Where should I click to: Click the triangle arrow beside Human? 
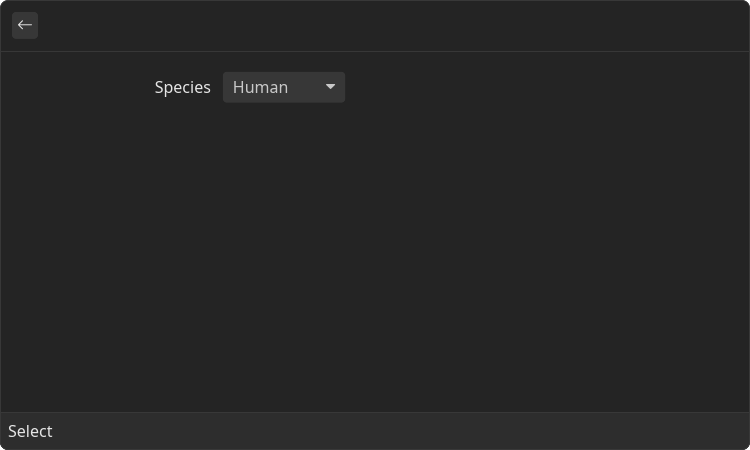point(330,87)
